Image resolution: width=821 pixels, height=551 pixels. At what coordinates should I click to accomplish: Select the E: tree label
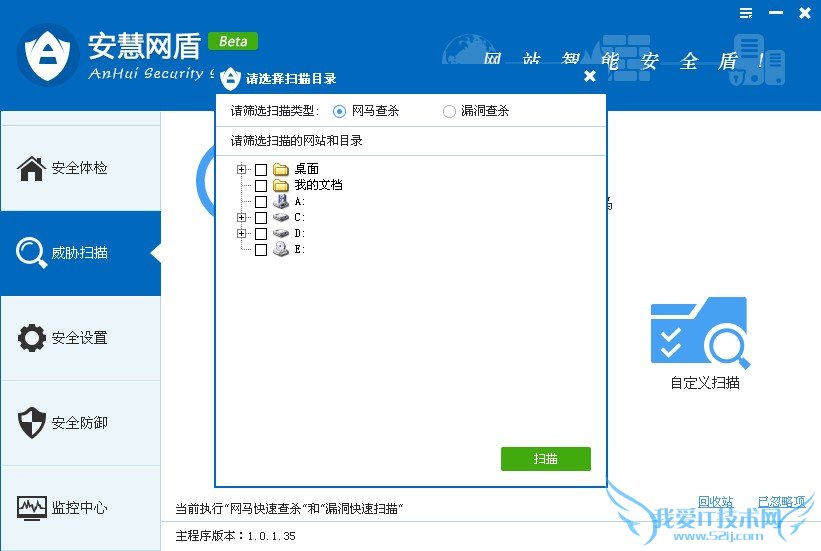tap(299, 249)
